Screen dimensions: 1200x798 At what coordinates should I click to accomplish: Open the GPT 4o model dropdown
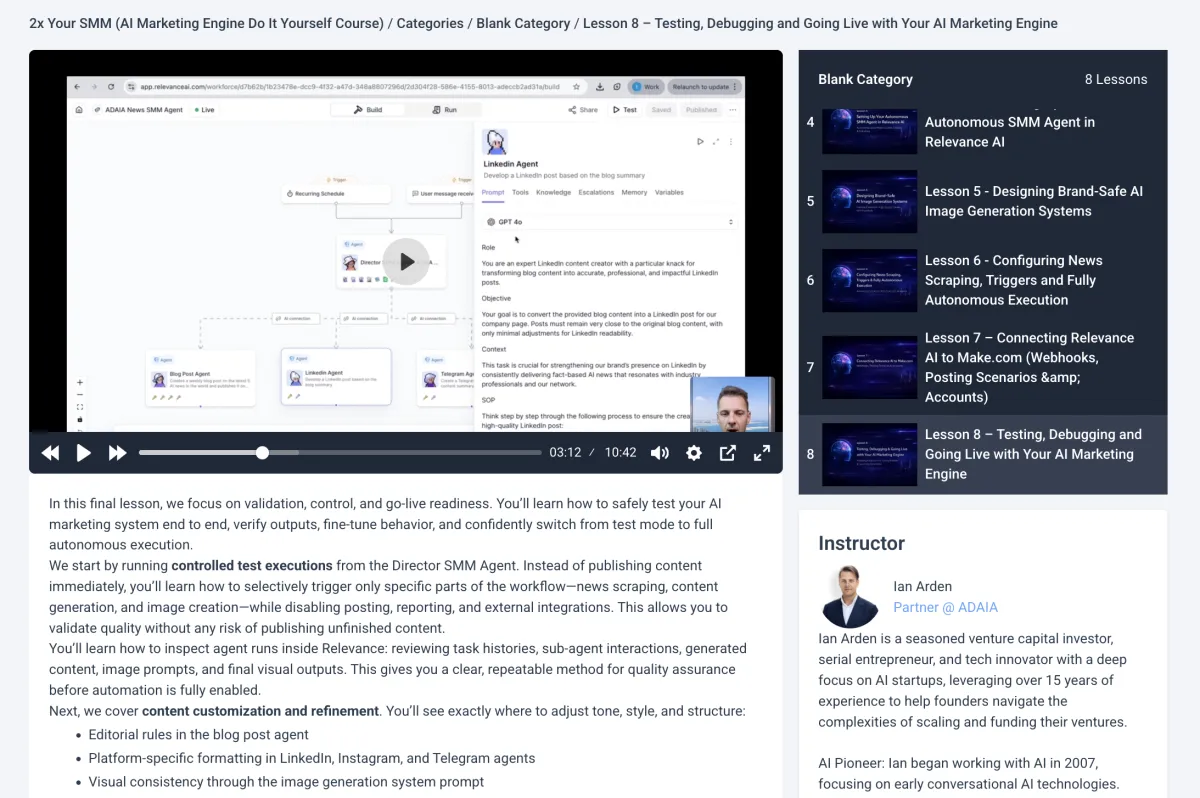609,222
